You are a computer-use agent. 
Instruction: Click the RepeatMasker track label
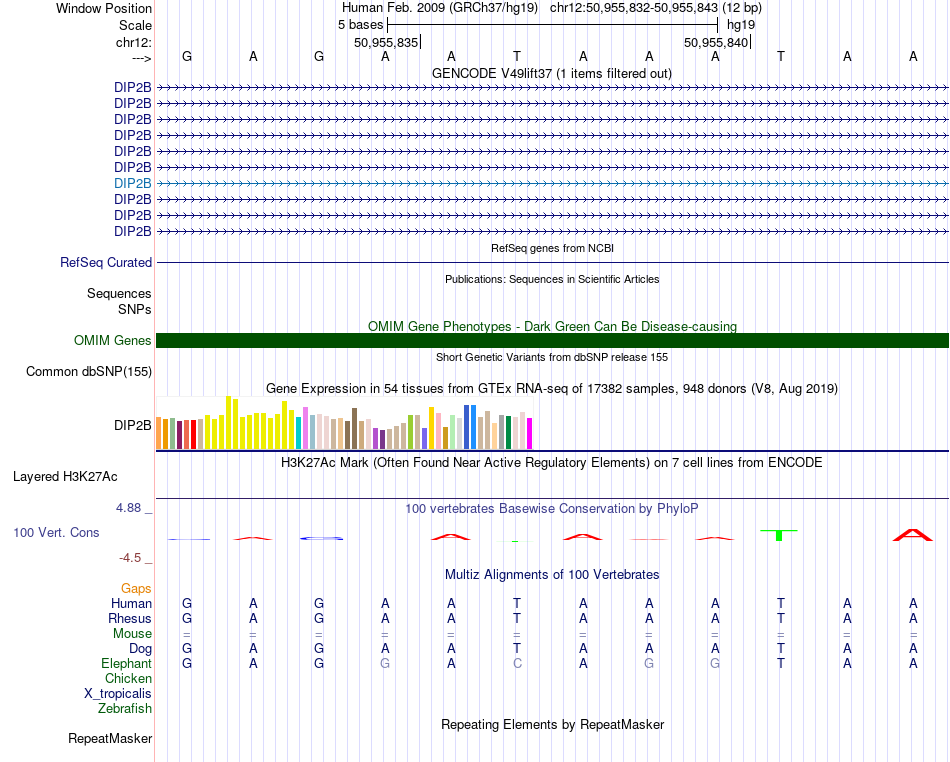click(110, 738)
